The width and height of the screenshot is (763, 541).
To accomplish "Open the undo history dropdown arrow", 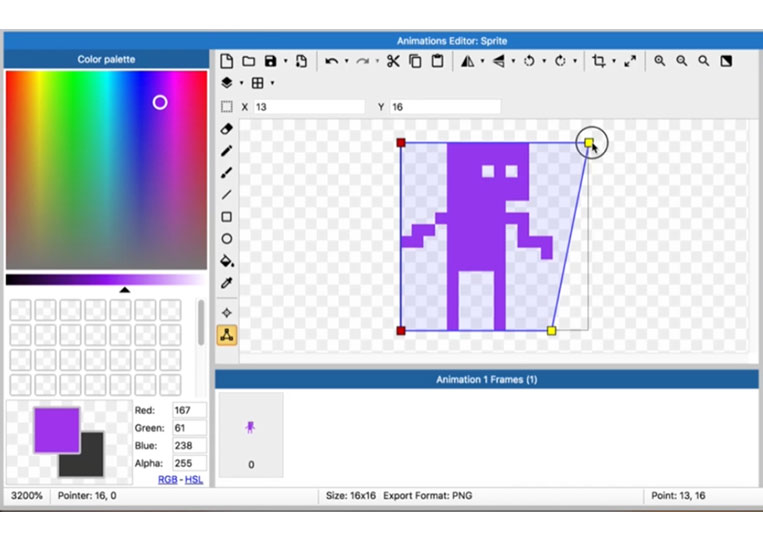I will [x=346, y=61].
